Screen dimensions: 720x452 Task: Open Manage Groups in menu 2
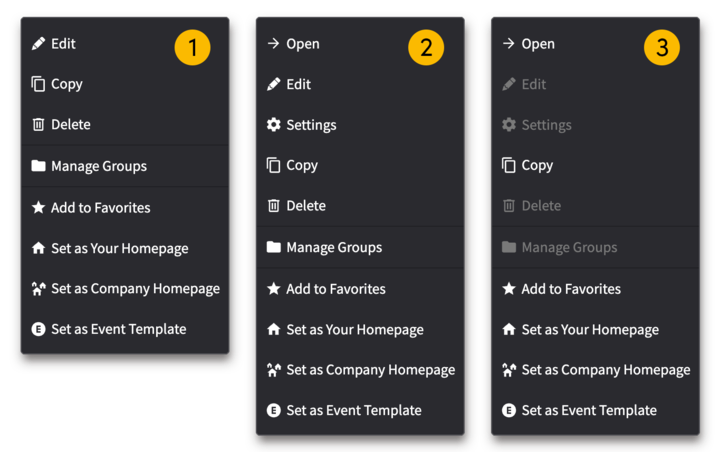(x=333, y=247)
